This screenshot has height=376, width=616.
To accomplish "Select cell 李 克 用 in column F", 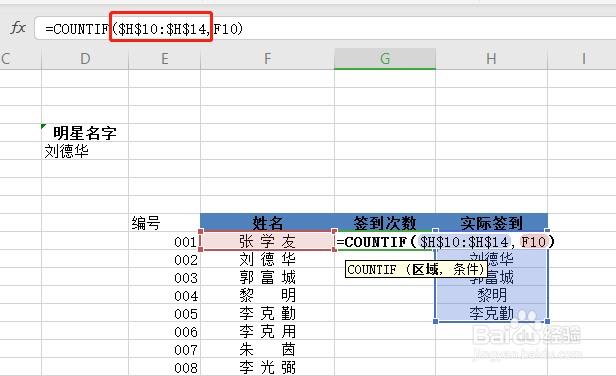I will (x=268, y=331).
